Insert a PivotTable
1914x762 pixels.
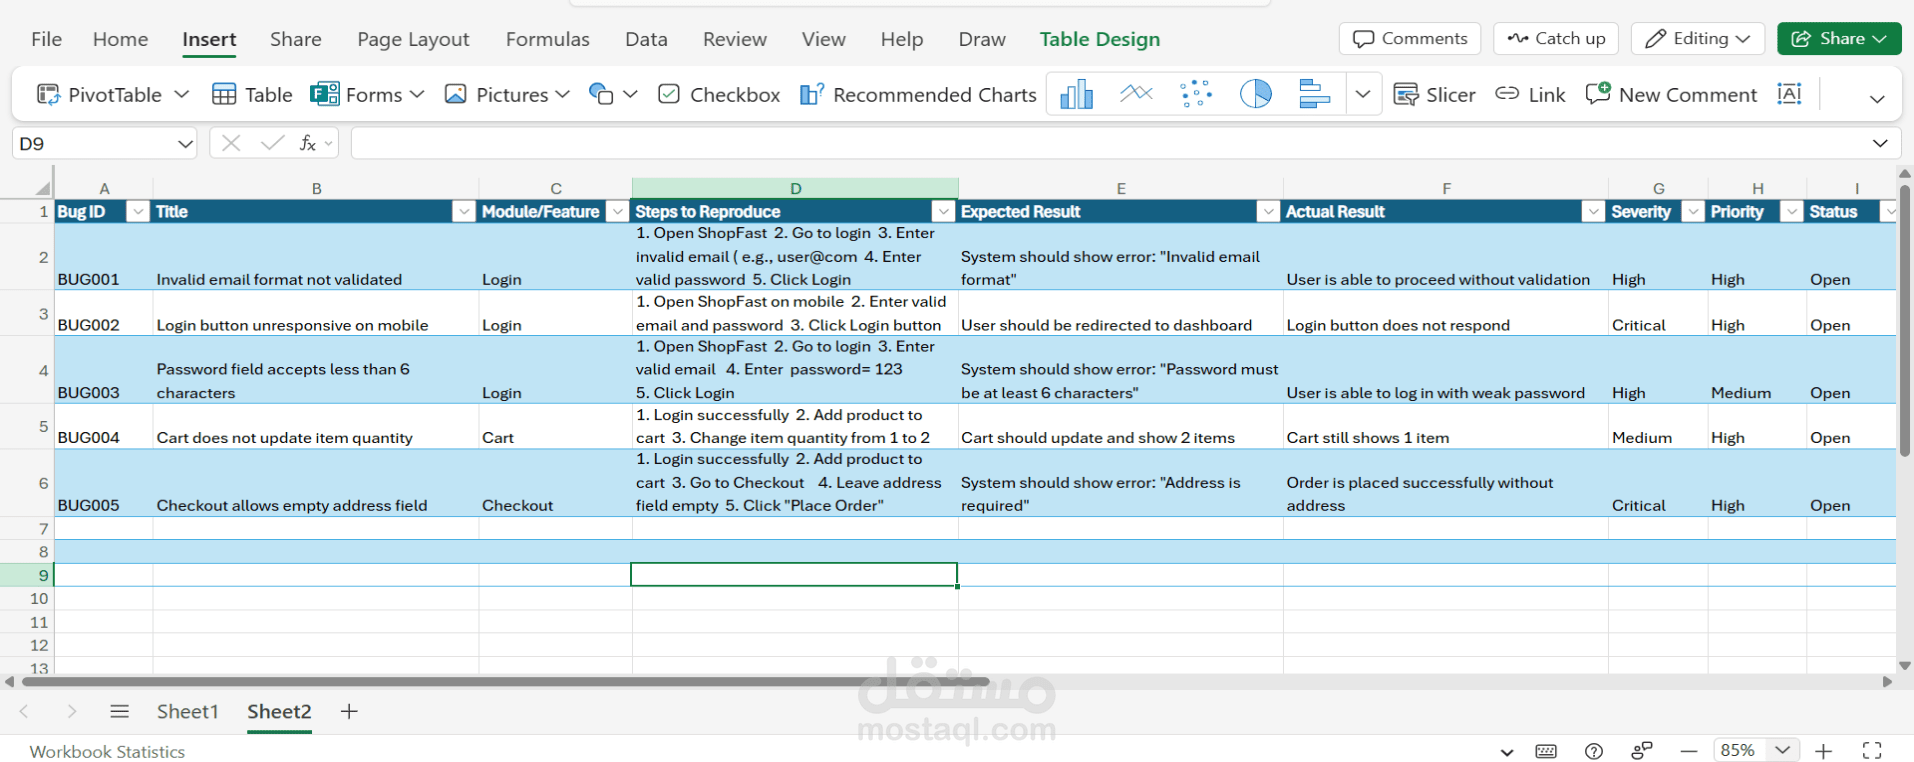coord(98,94)
